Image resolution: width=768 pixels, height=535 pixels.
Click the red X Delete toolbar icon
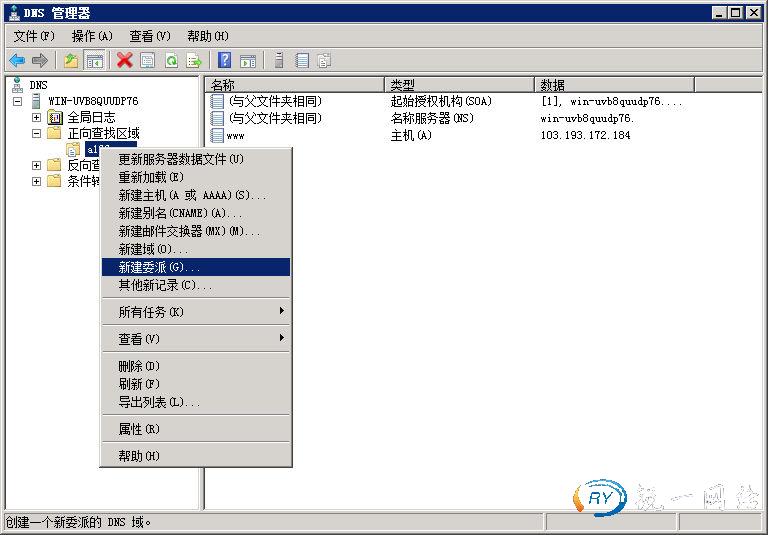pos(125,61)
